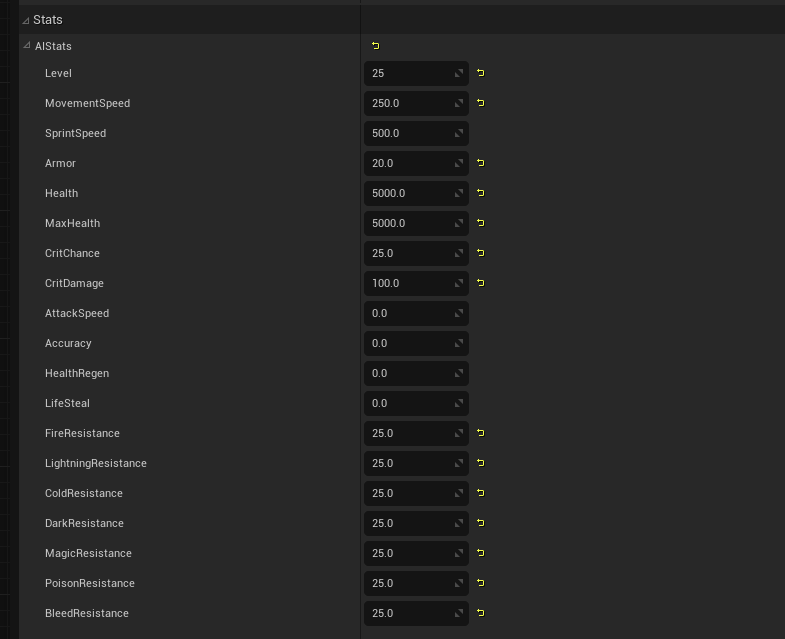Select the HealthRegen property label
This screenshot has width=785, height=639.
pos(77,374)
